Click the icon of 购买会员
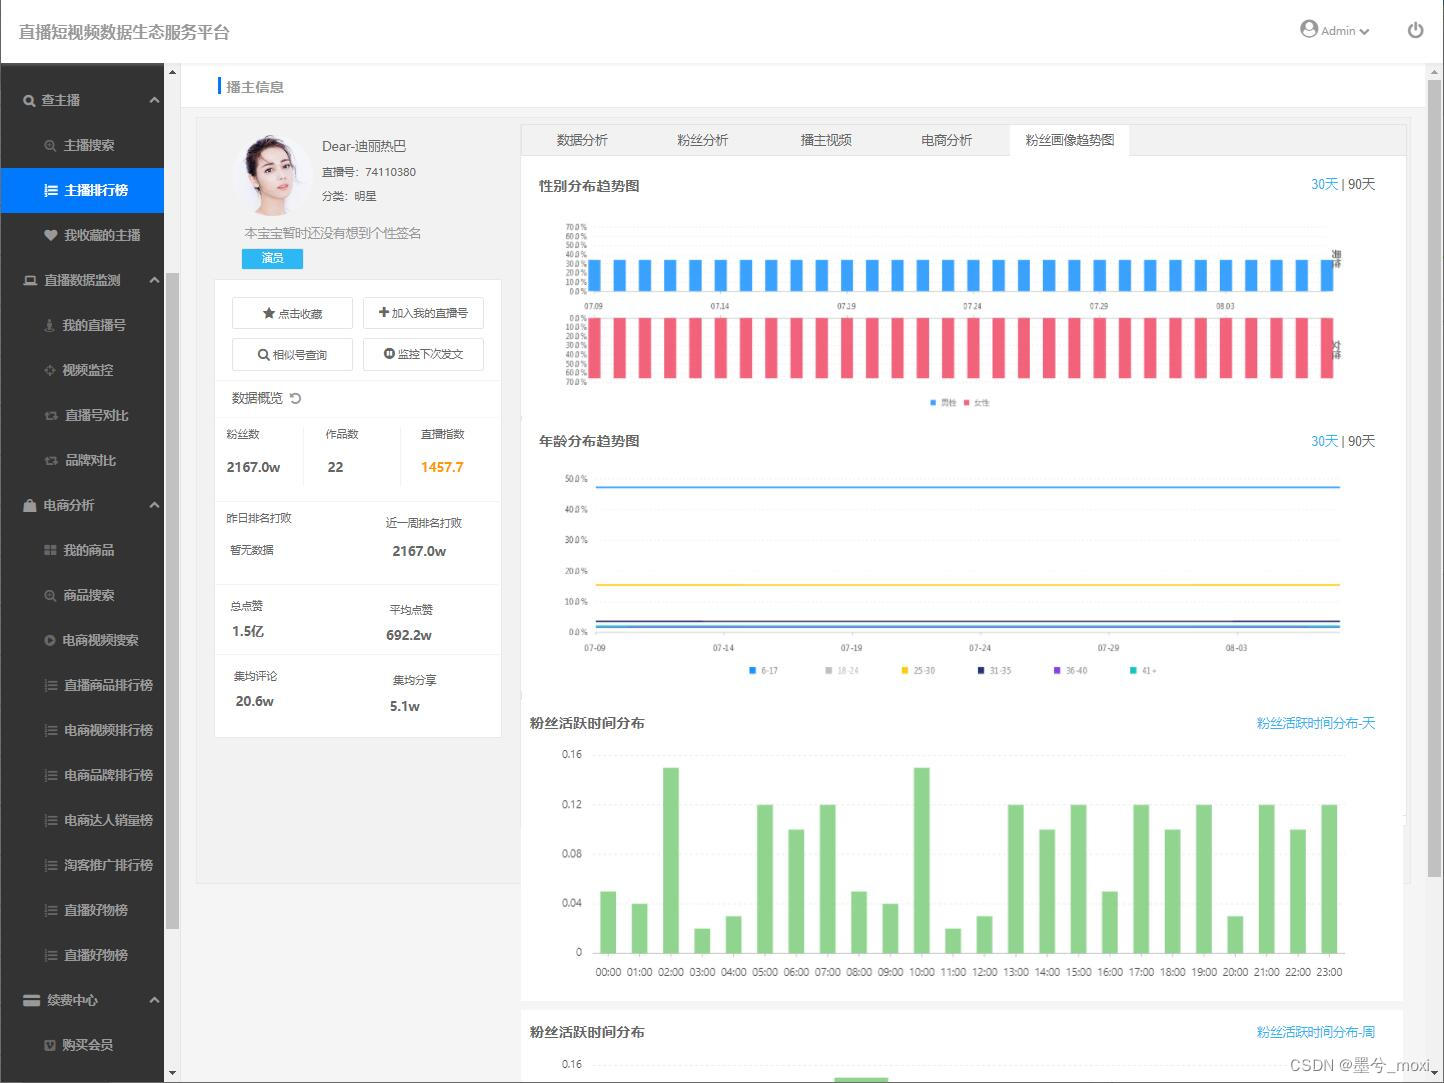The image size is (1444, 1083). tap(50, 1045)
